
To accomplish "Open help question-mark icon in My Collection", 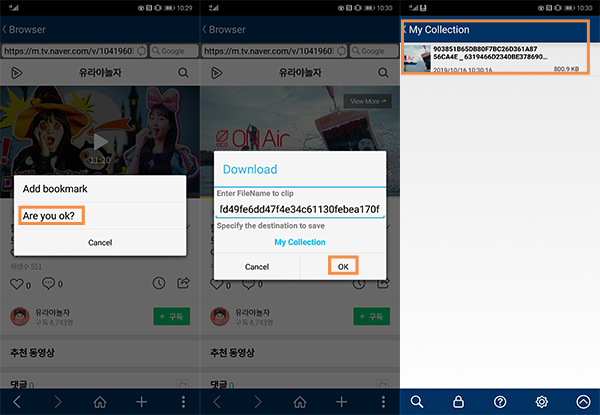I will coord(500,402).
